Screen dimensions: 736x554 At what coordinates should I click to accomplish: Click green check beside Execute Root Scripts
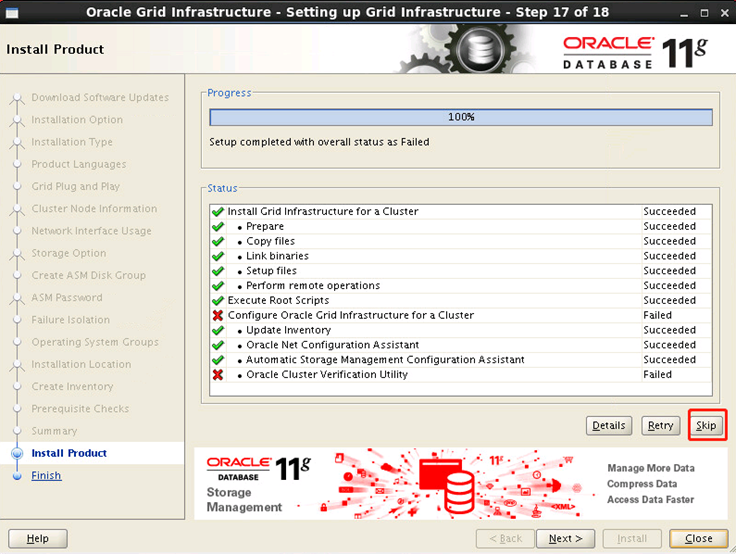[218, 300]
